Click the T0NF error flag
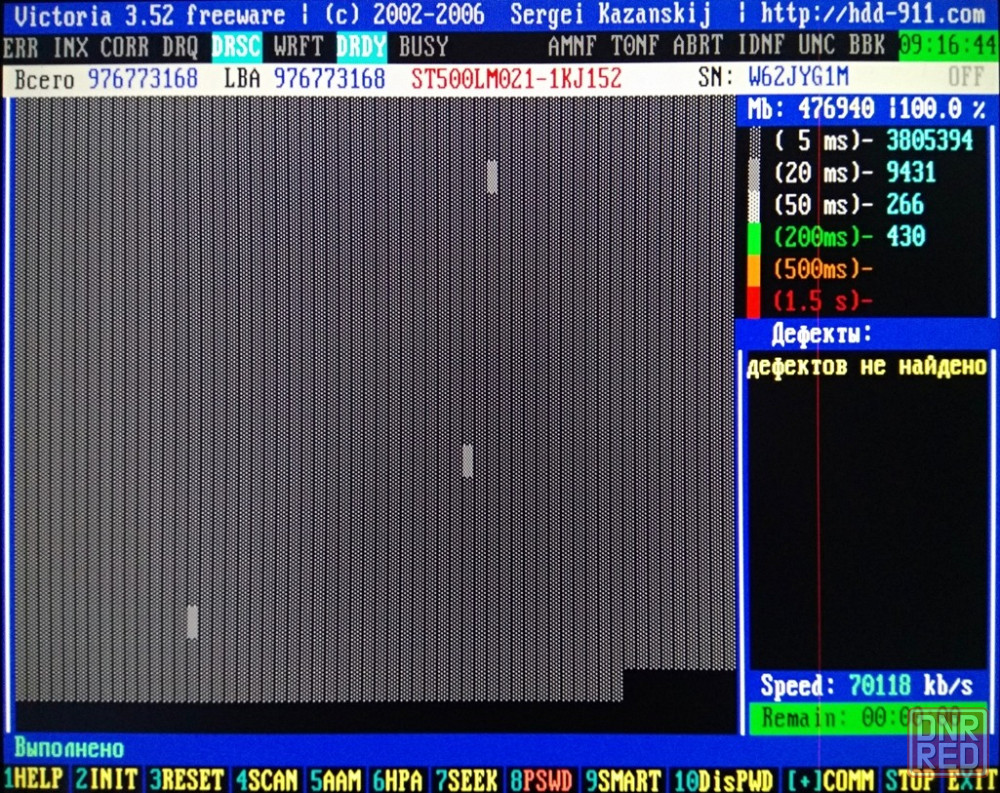The height and width of the screenshot is (793, 1000). coord(635,46)
